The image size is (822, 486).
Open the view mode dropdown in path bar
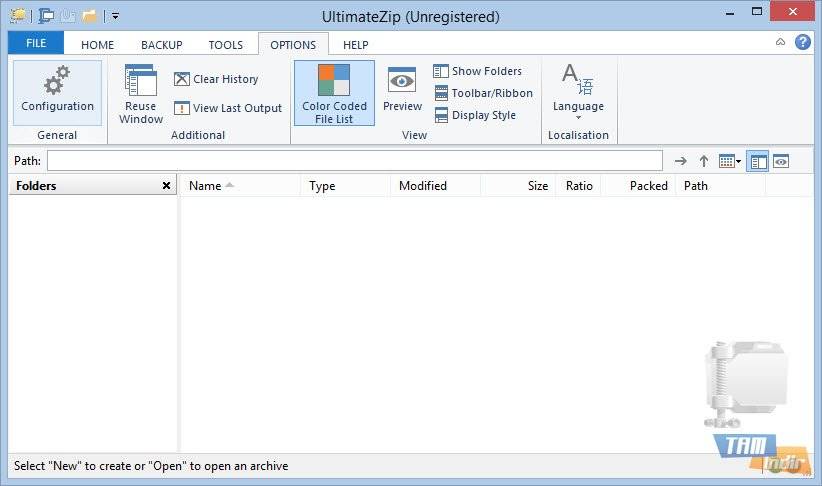[730, 161]
